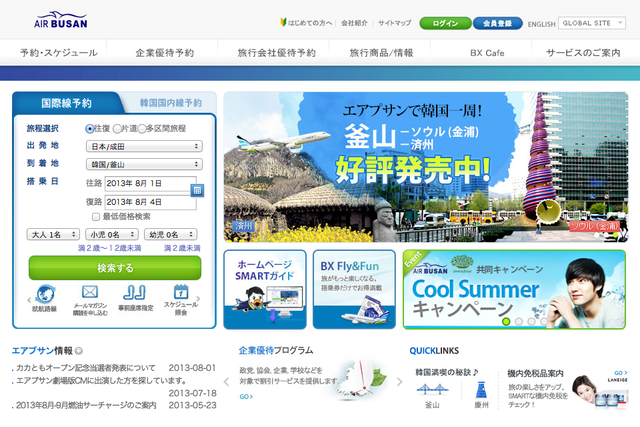Open the 企業優待予約 menu
This screenshot has height=427, width=640.
pos(164,53)
